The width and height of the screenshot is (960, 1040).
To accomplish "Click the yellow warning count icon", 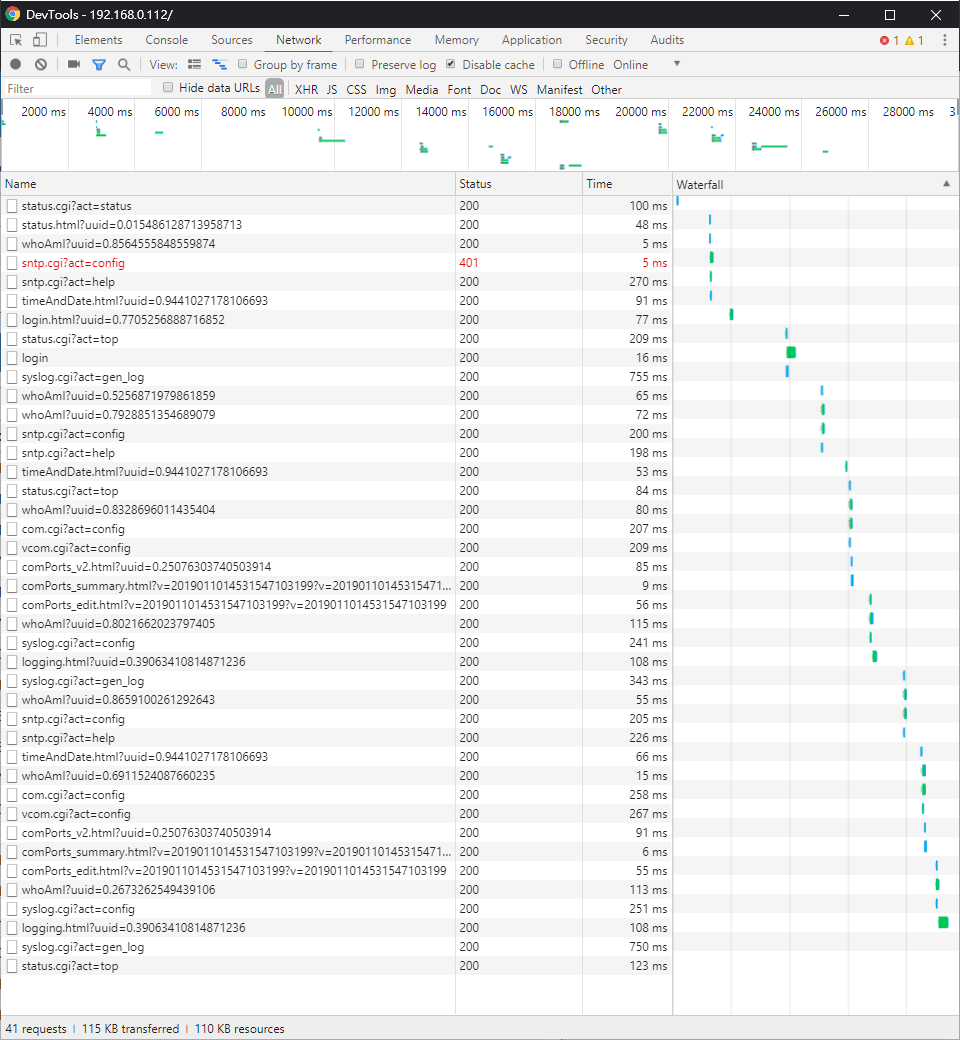I will tap(910, 40).
